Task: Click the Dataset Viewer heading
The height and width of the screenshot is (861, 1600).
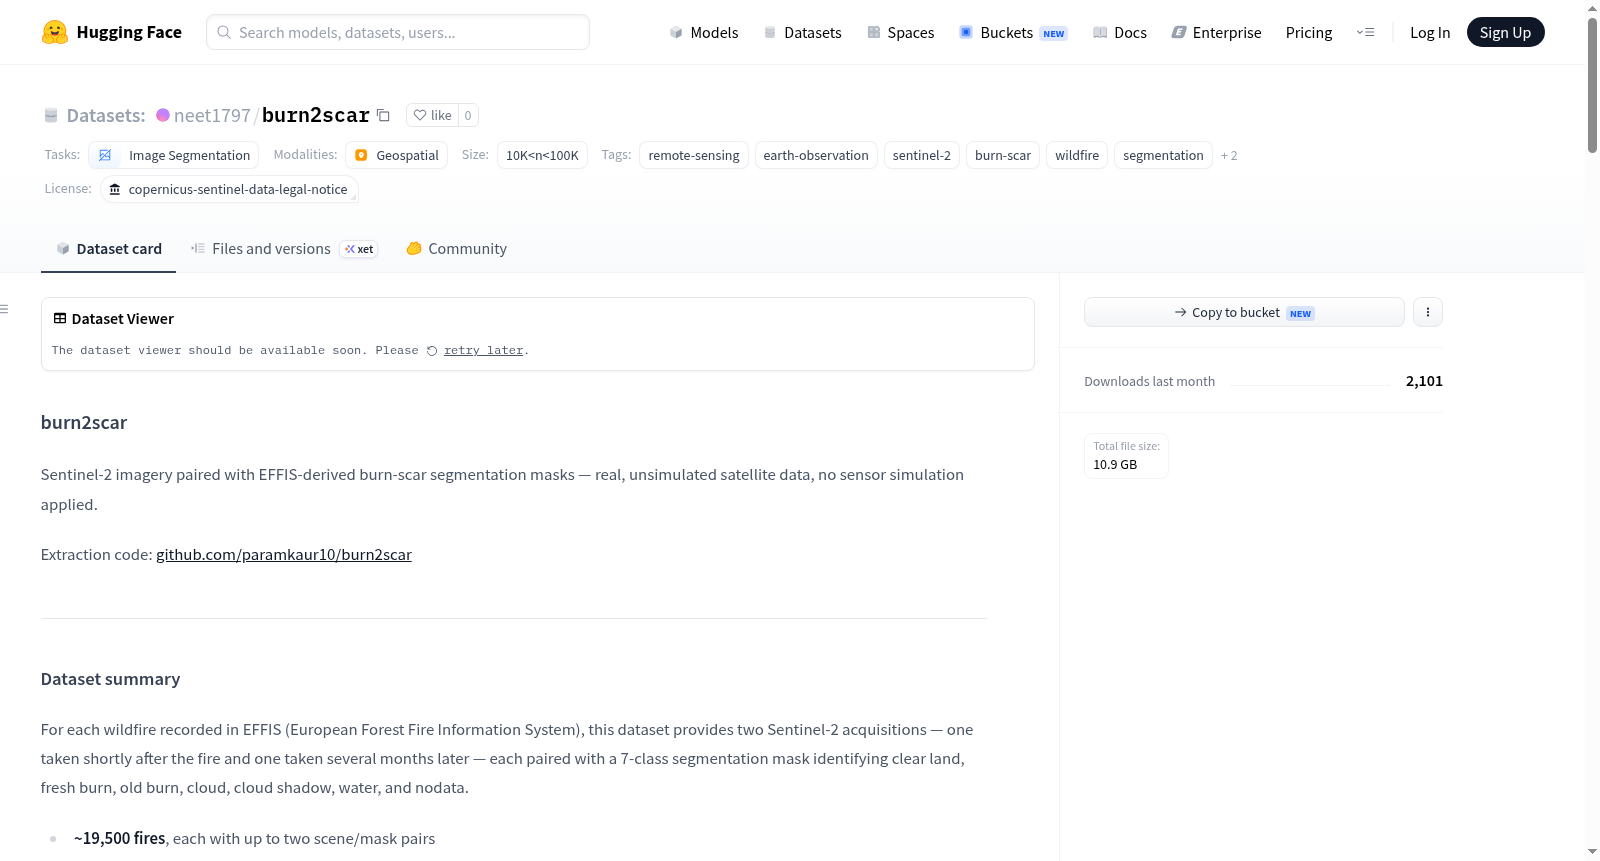Action: click(123, 319)
